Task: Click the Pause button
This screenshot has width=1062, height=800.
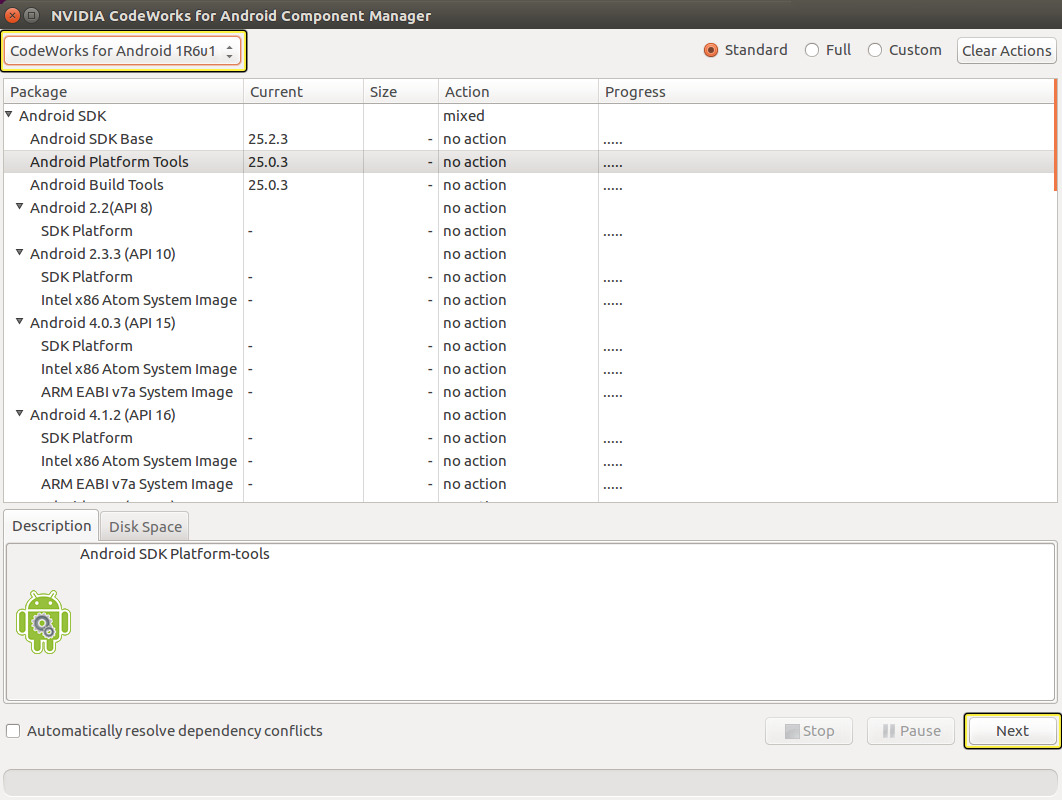Action: point(910,731)
